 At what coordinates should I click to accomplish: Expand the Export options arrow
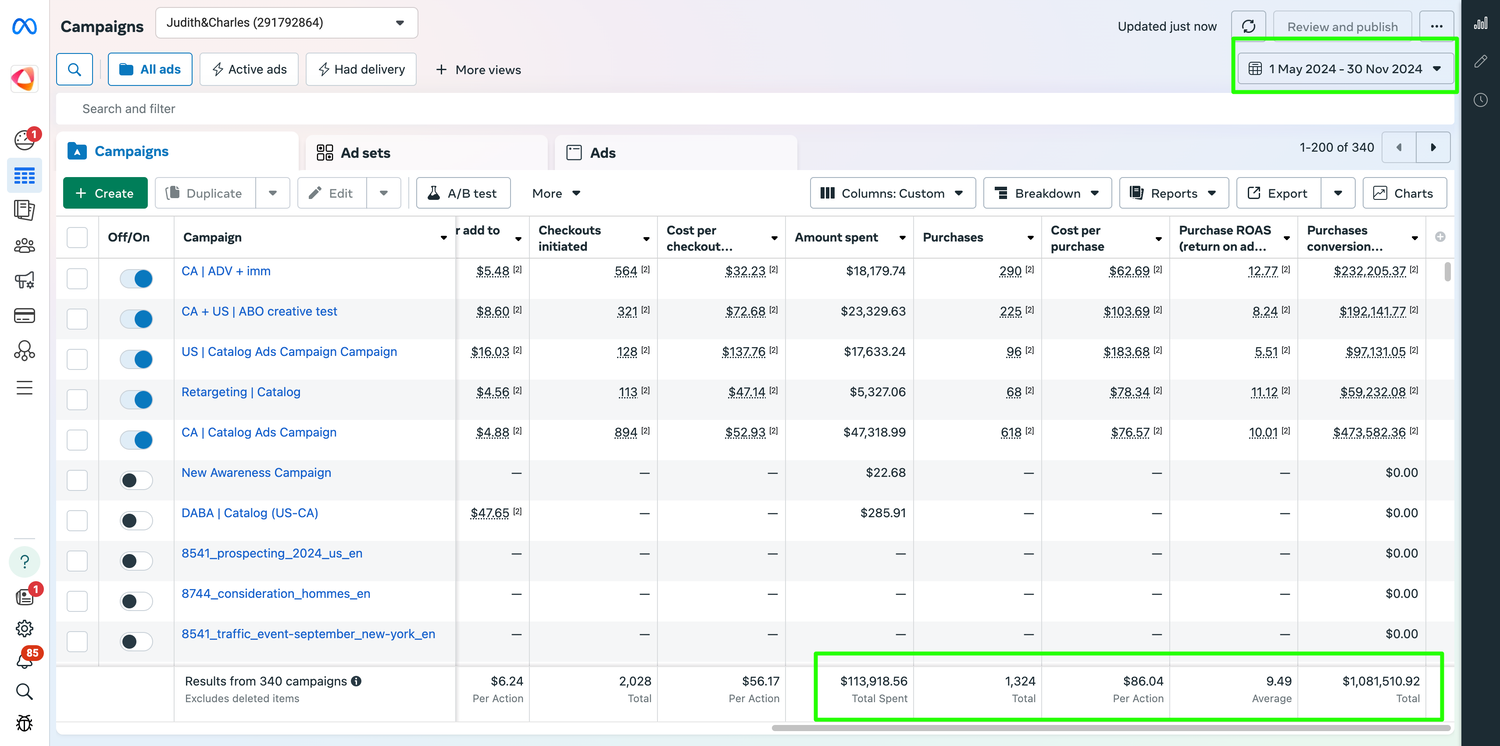1338,193
